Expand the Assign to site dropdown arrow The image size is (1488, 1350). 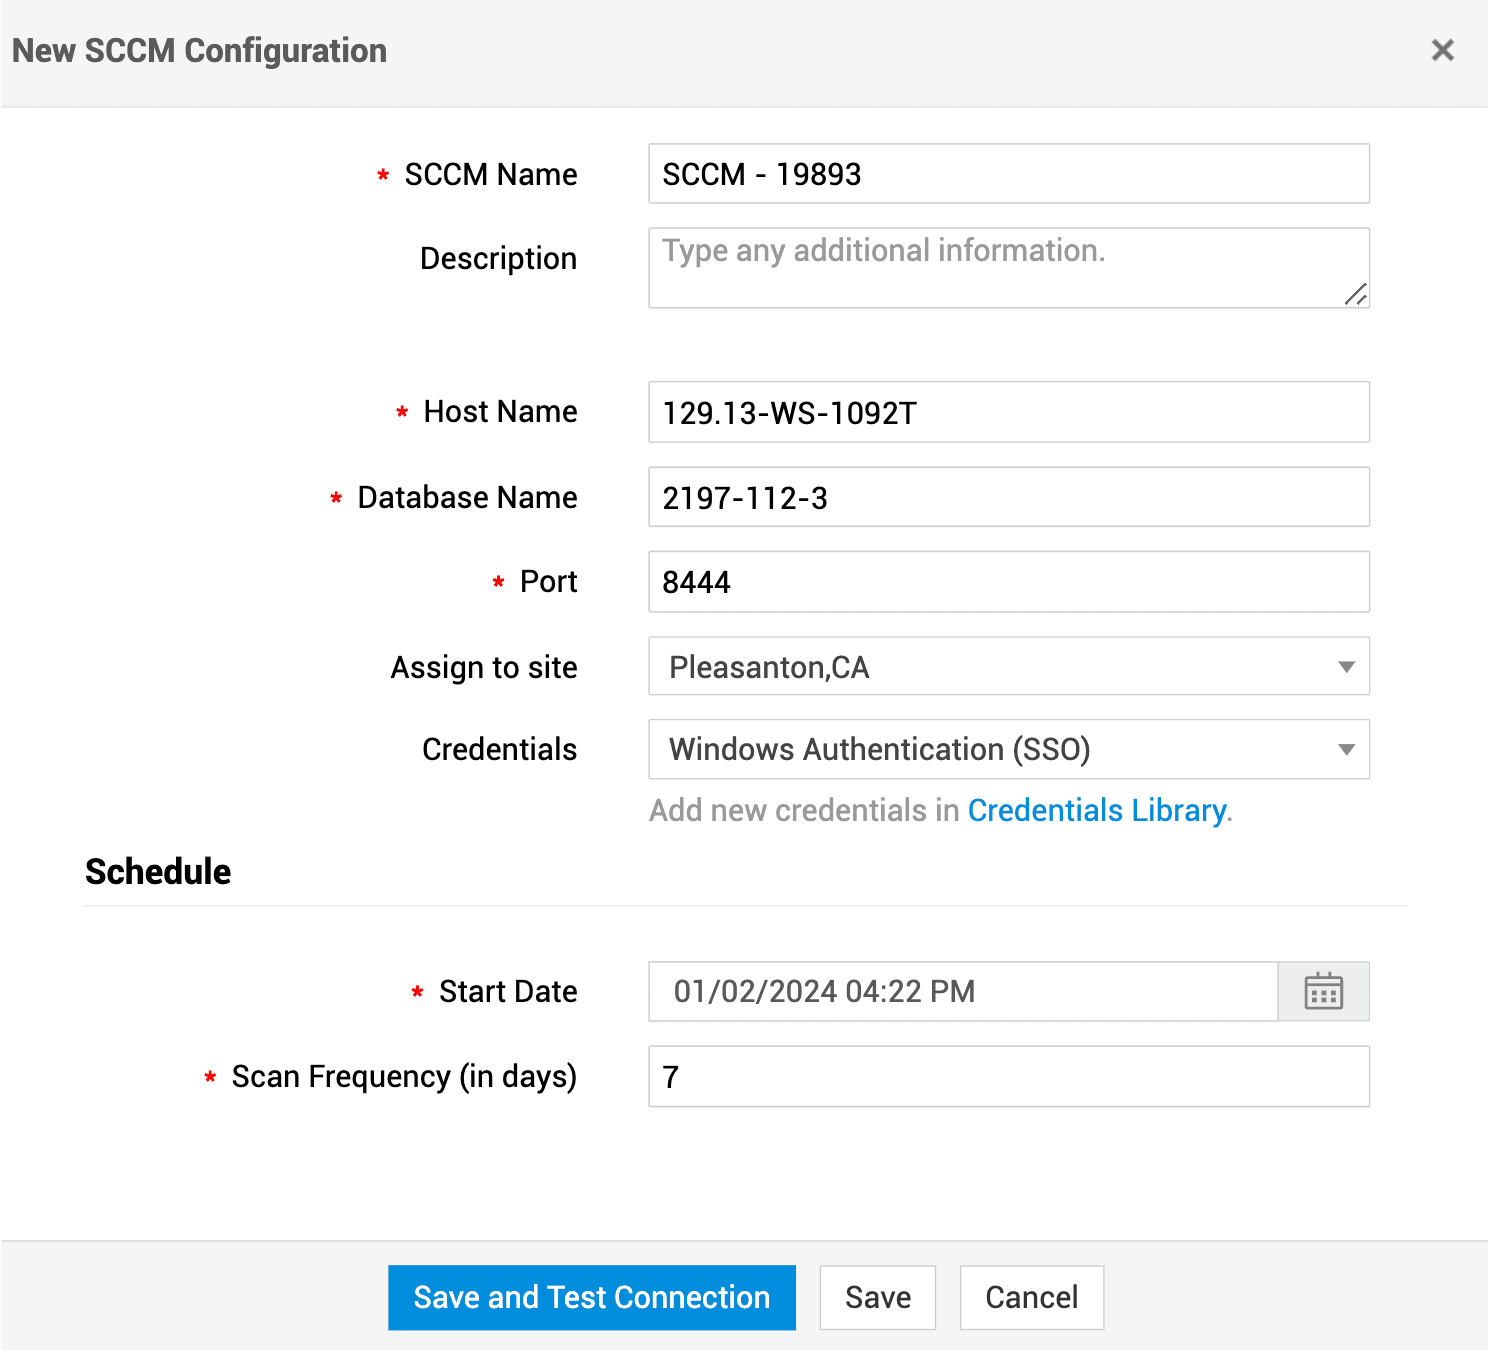tap(1346, 667)
